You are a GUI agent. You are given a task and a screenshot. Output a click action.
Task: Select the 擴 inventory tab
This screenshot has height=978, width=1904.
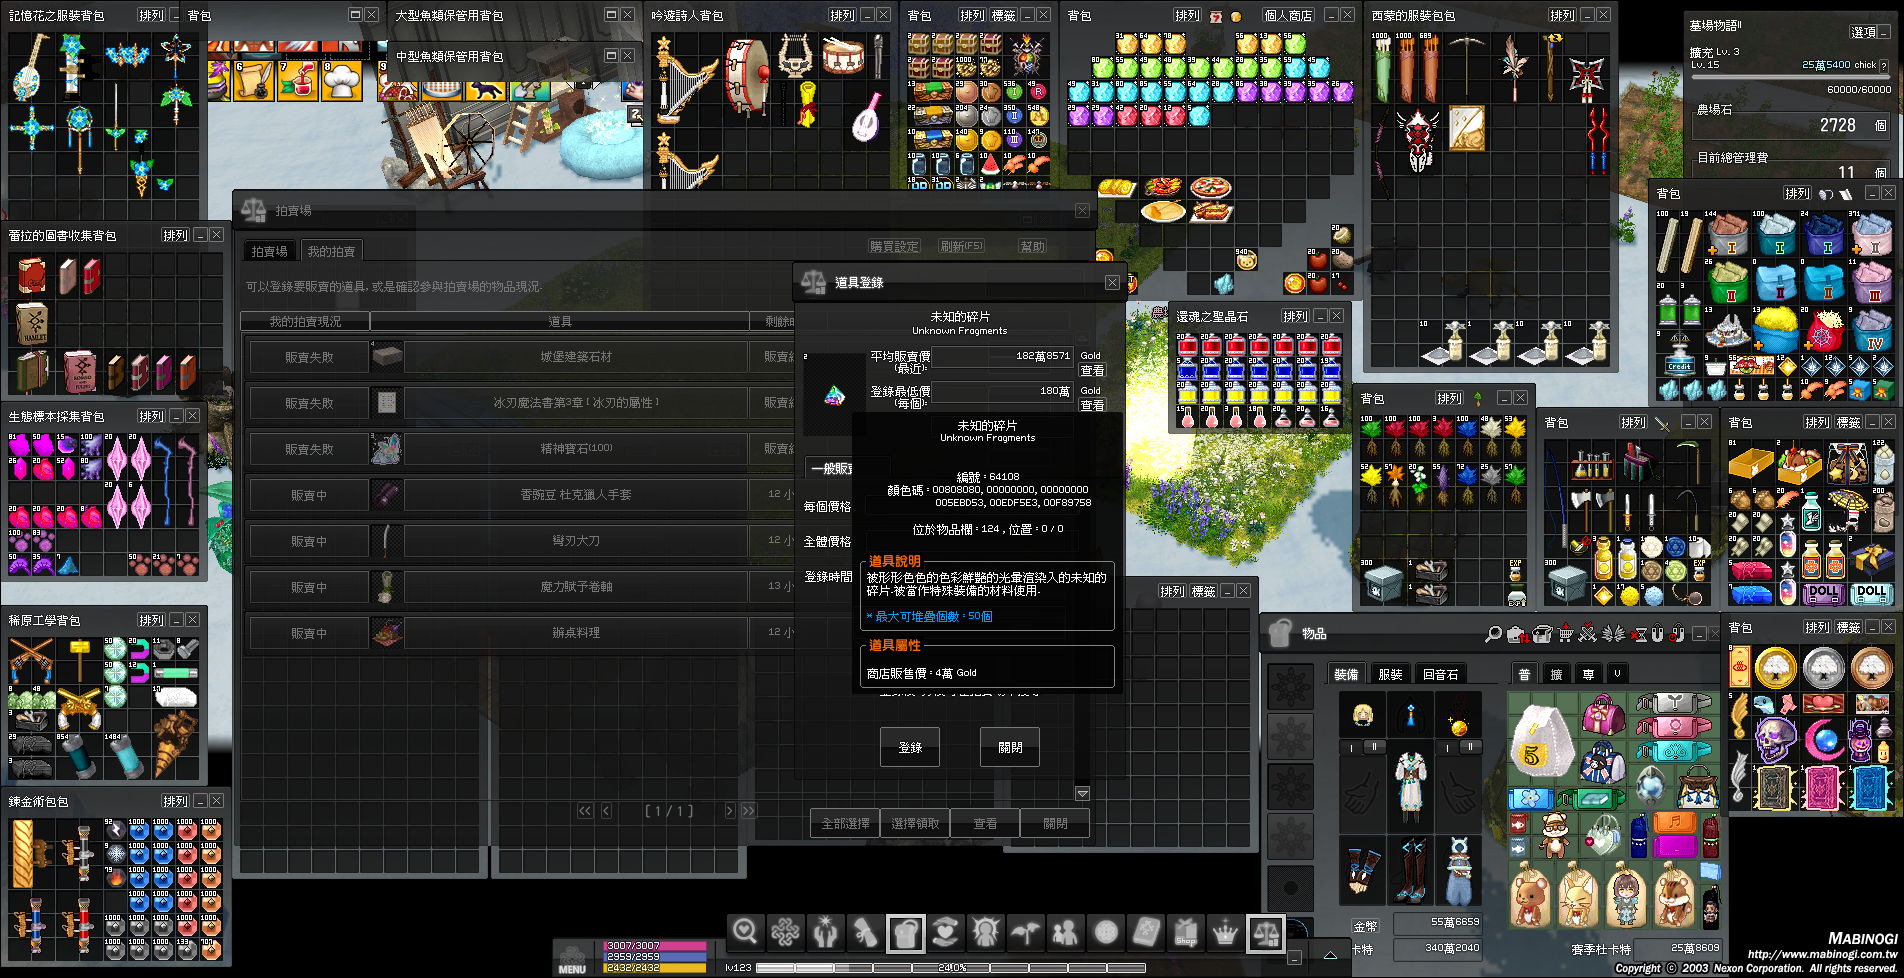[x=1556, y=674]
